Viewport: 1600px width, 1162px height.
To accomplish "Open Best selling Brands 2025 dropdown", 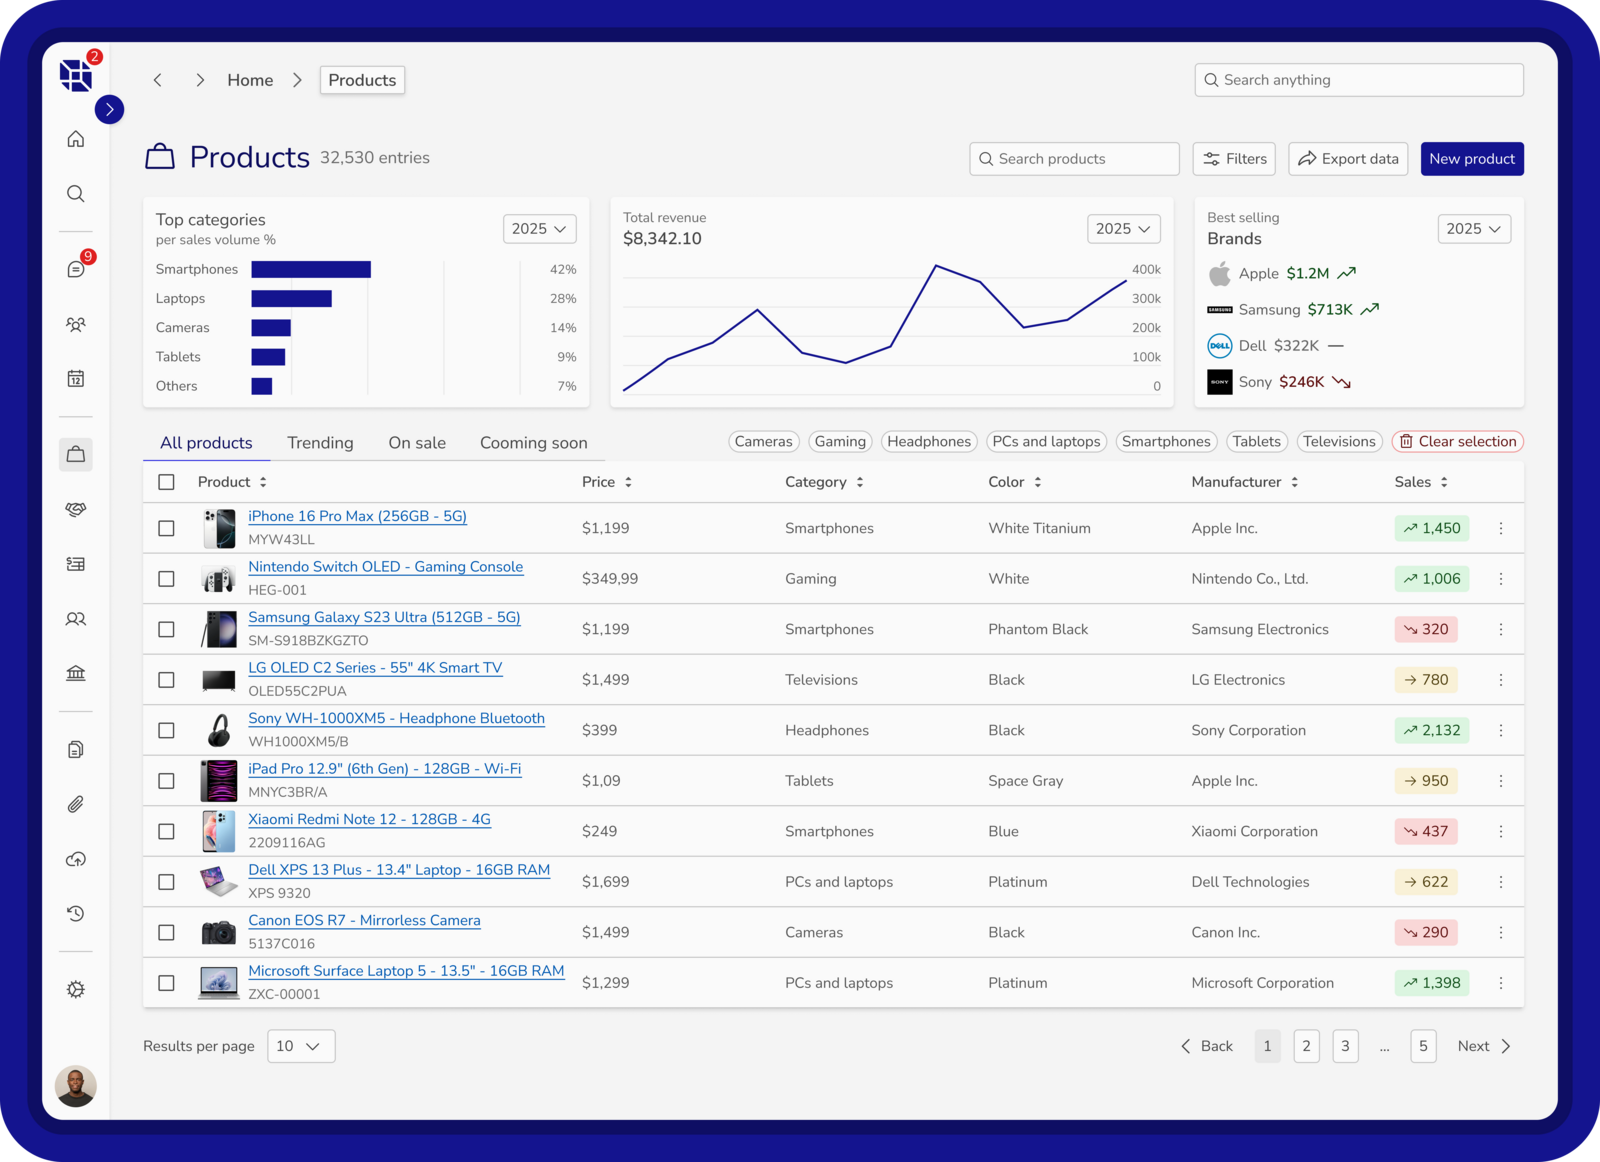I will click(x=1474, y=229).
